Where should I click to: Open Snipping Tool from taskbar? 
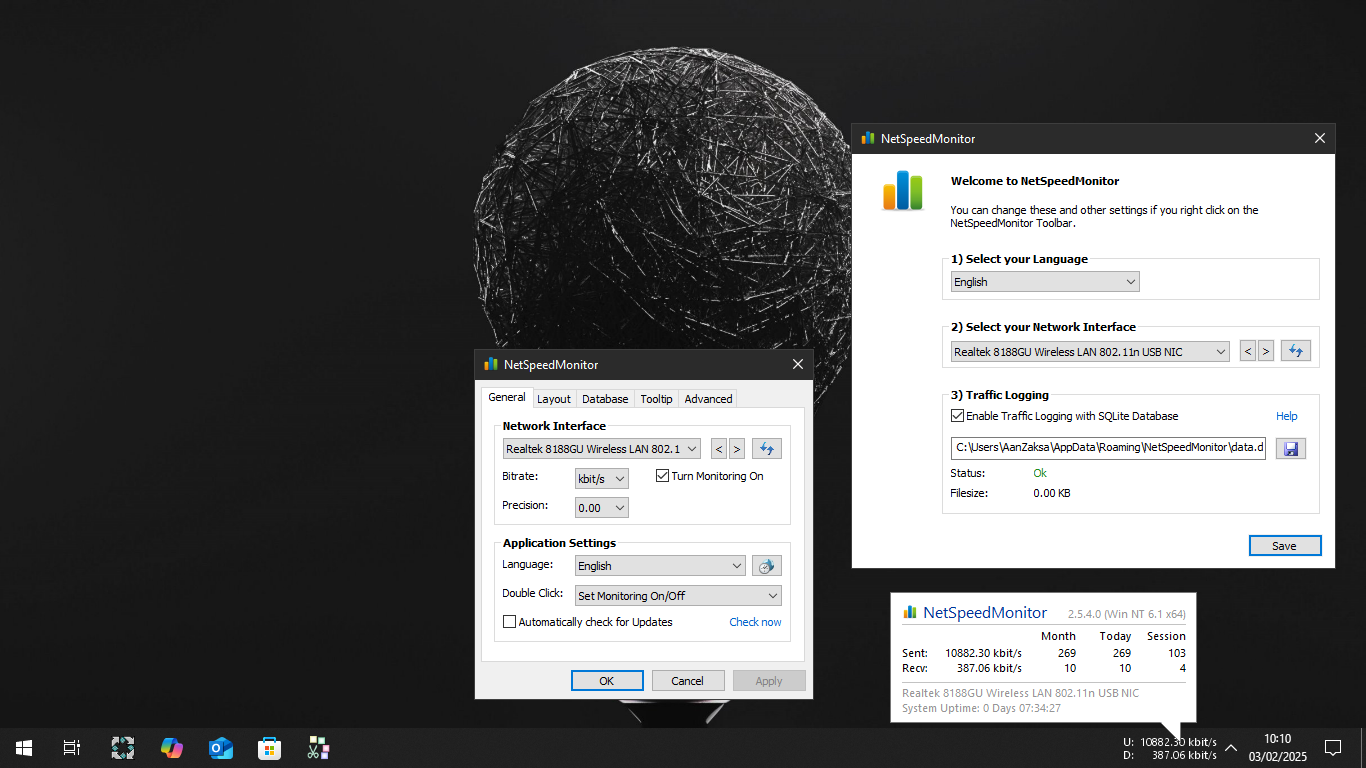[318, 748]
